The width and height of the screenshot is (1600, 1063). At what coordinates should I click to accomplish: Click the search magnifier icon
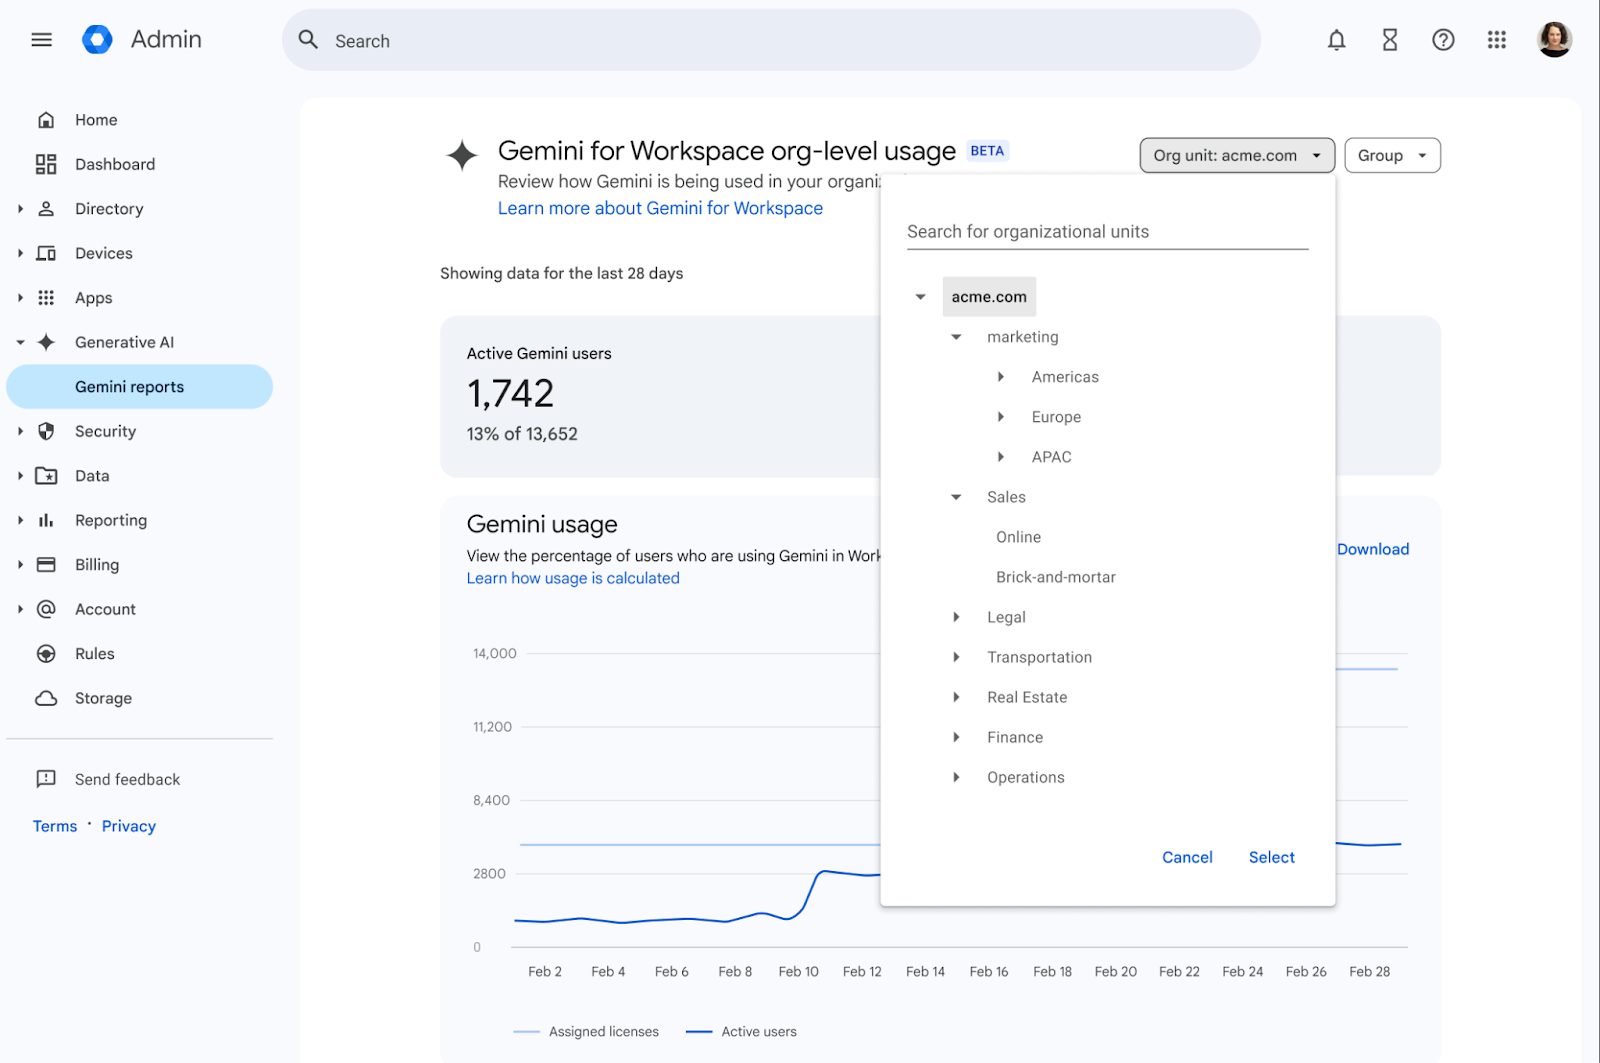[309, 40]
